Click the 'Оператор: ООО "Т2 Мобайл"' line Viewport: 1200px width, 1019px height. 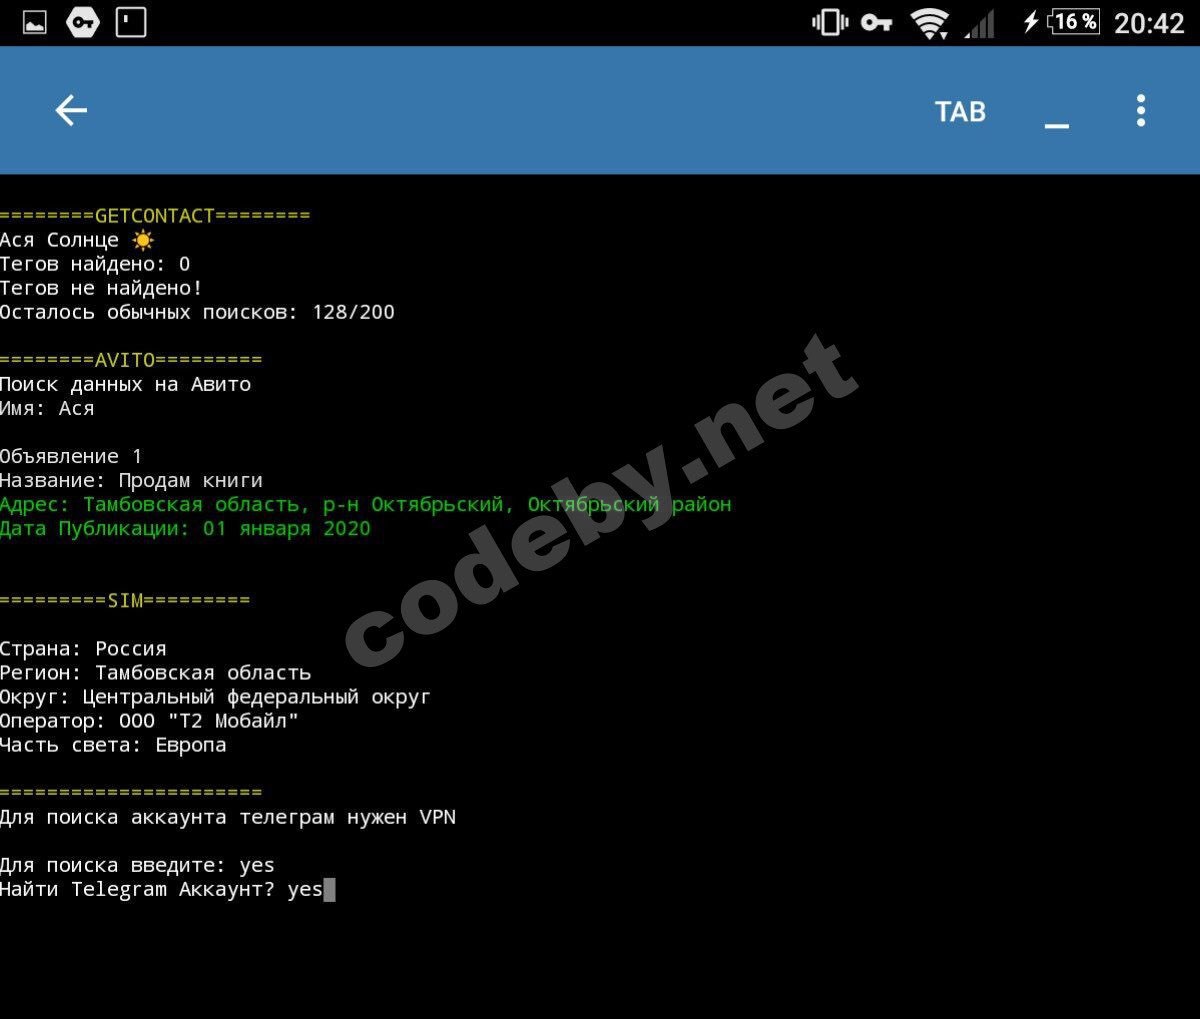point(149,720)
